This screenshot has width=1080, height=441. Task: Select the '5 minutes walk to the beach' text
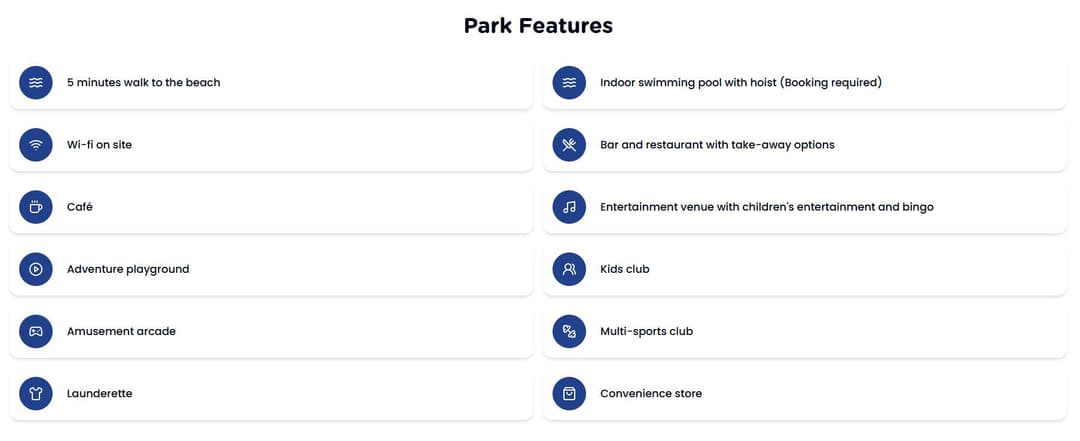coord(143,83)
